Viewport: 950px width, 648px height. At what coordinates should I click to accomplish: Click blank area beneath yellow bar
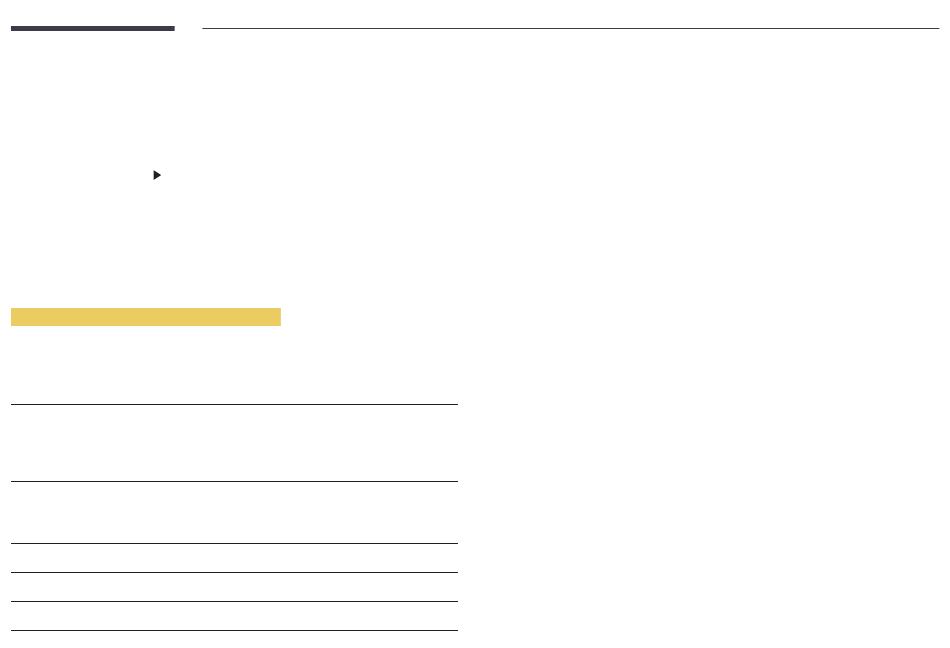pos(145,363)
